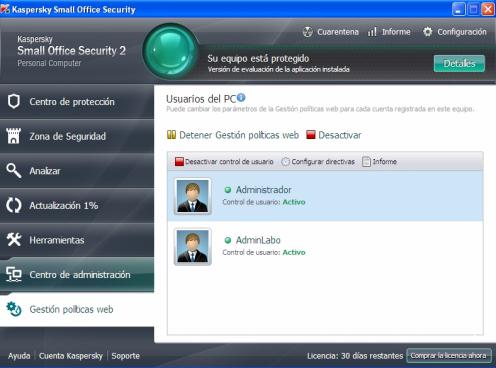Viewport: 496px width, 368px height.
Task: Click red stop icon beside Desactivar
Action: point(311,135)
